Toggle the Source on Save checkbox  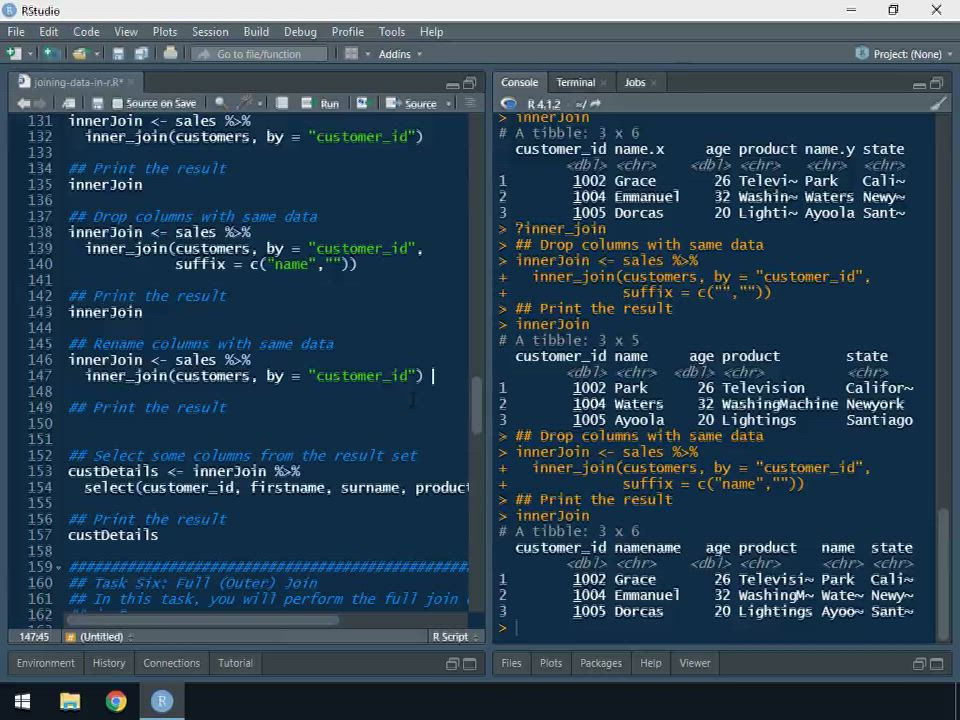[118, 103]
